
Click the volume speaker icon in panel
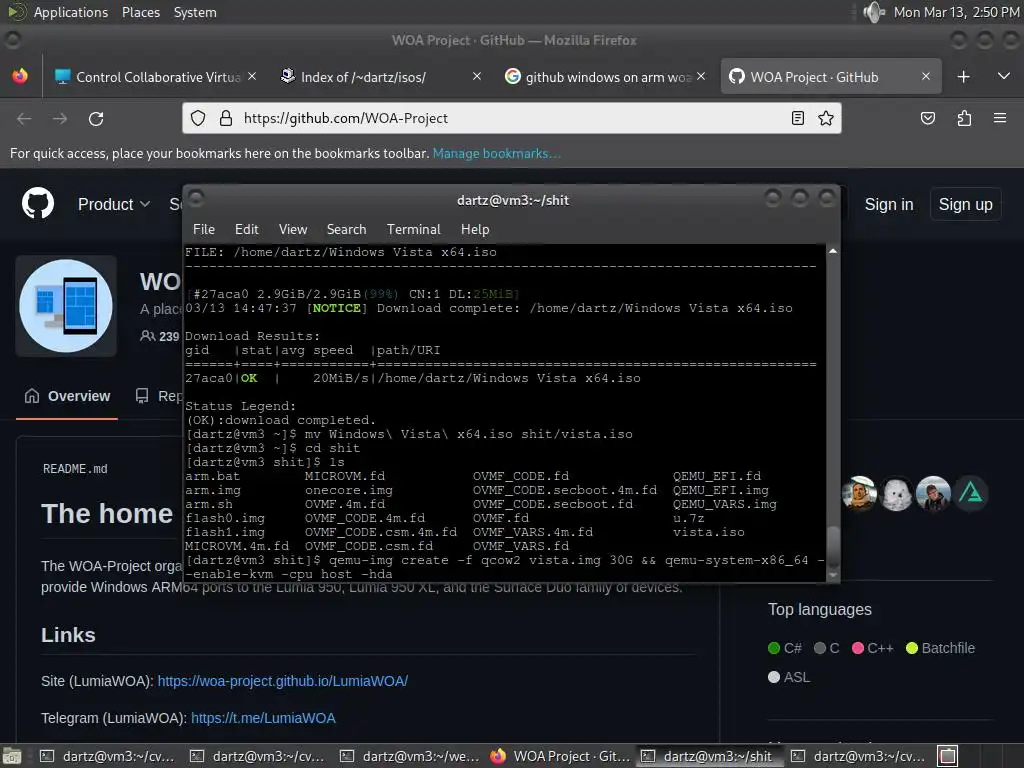click(x=873, y=12)
